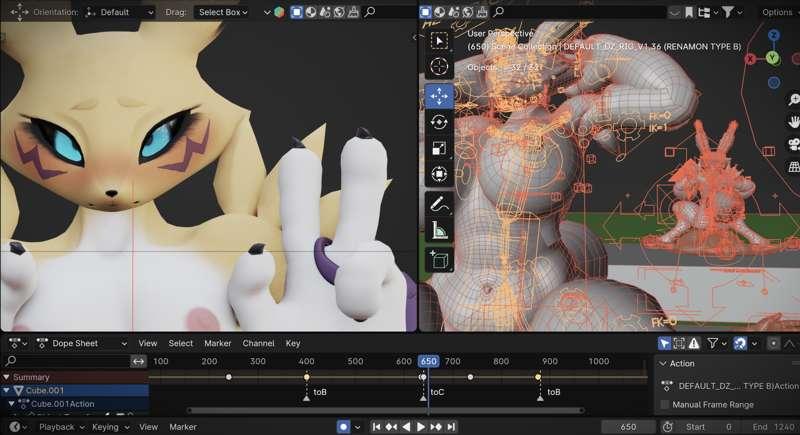Choose the Select Box tool in toolbar
The height and width of the screenshot is (435, 800).
(439, 40)
